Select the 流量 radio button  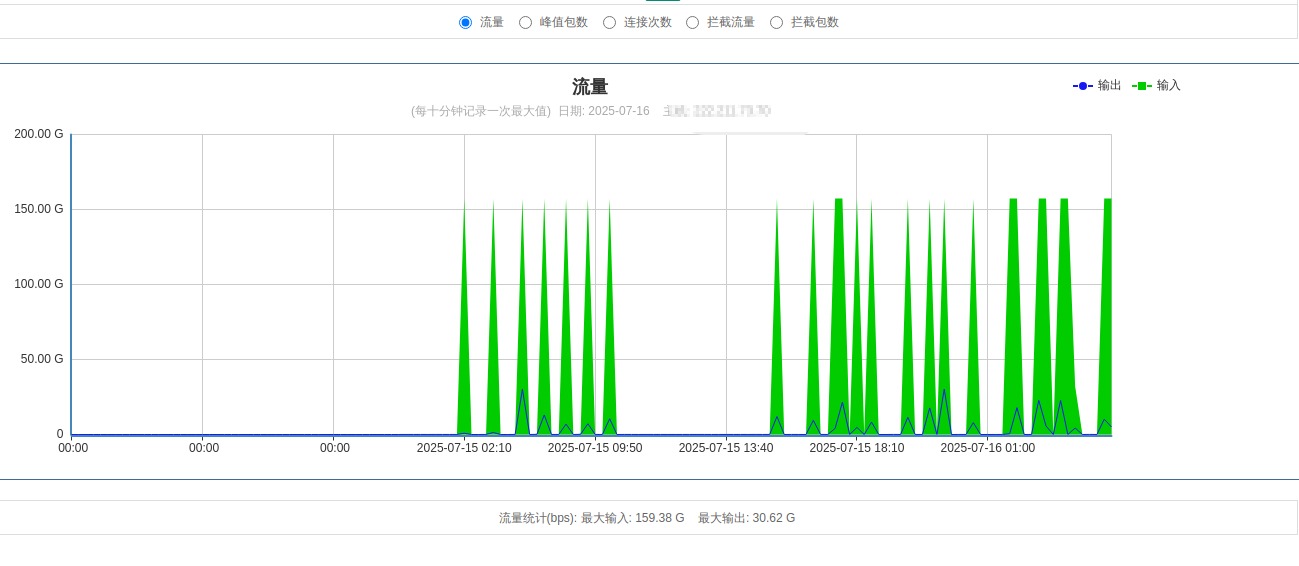(465, 22)
